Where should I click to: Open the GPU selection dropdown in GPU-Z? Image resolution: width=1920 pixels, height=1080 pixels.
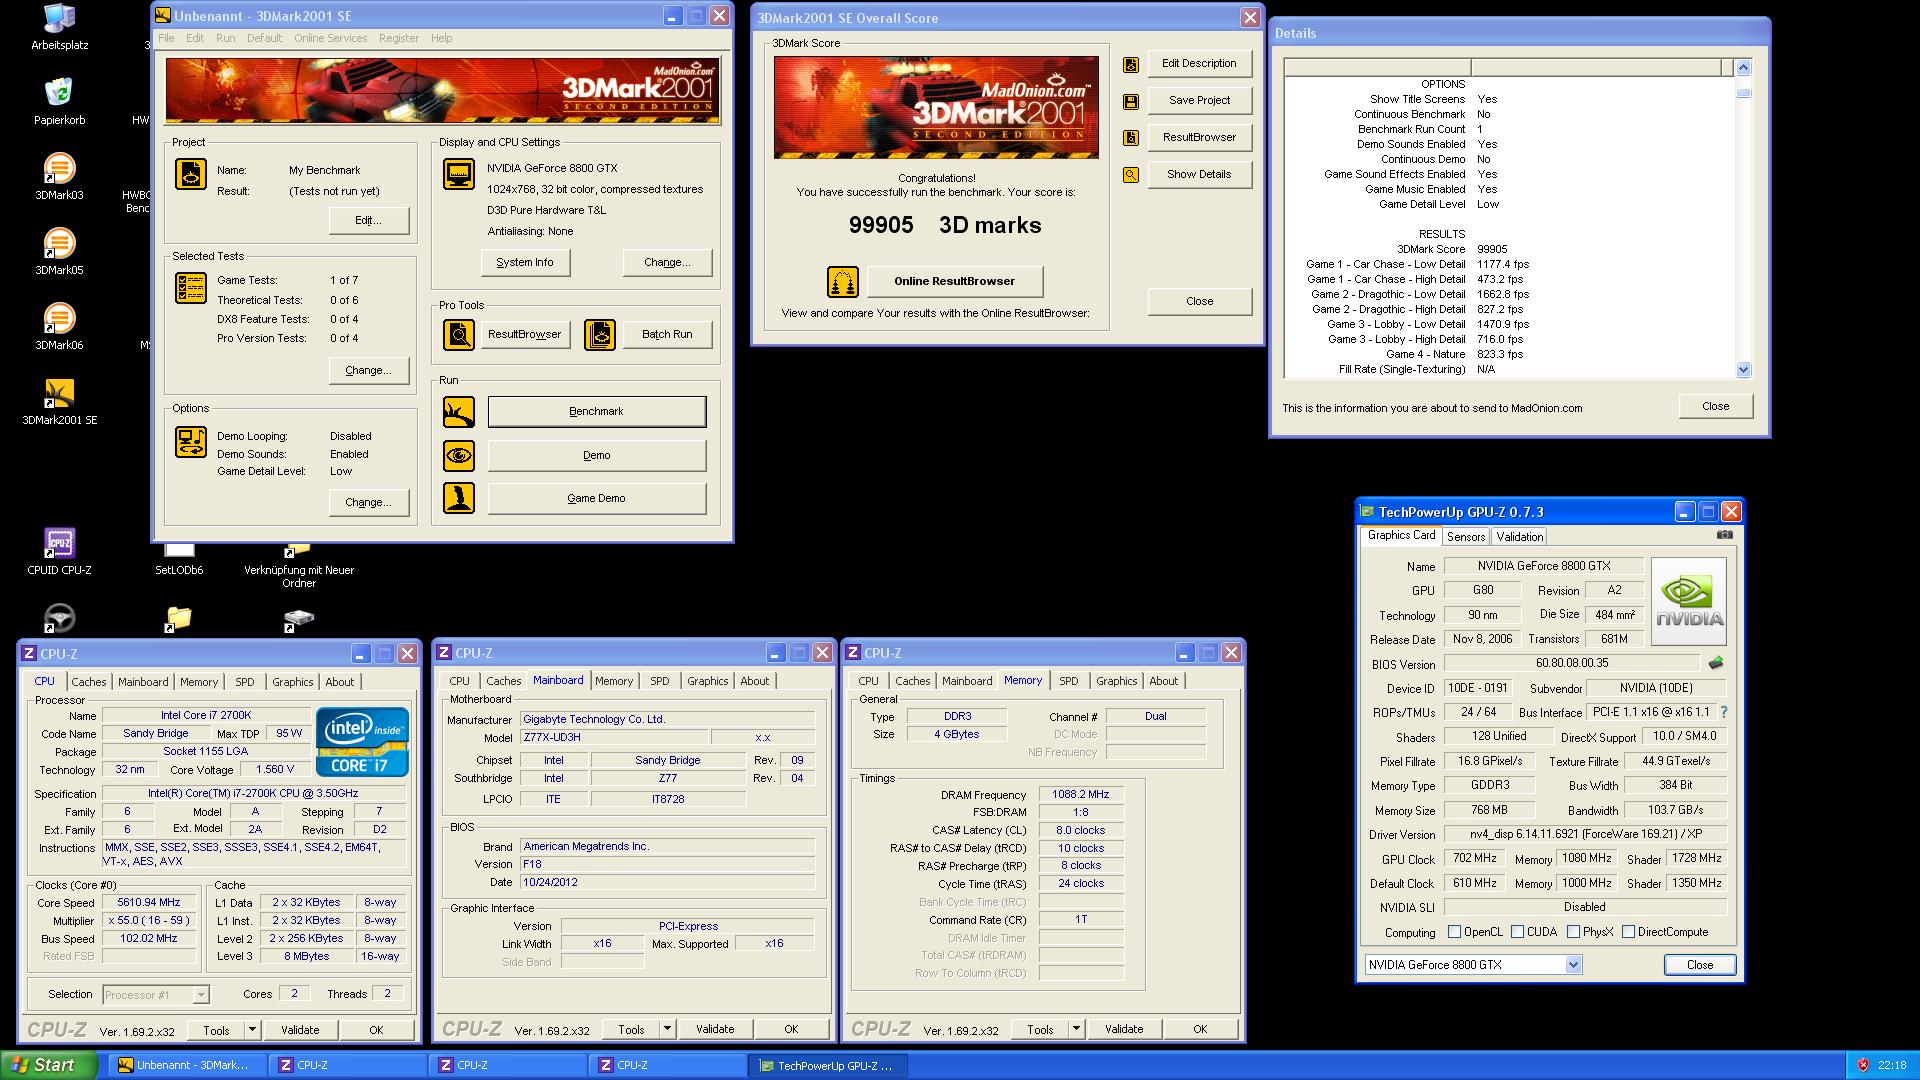1573,965
